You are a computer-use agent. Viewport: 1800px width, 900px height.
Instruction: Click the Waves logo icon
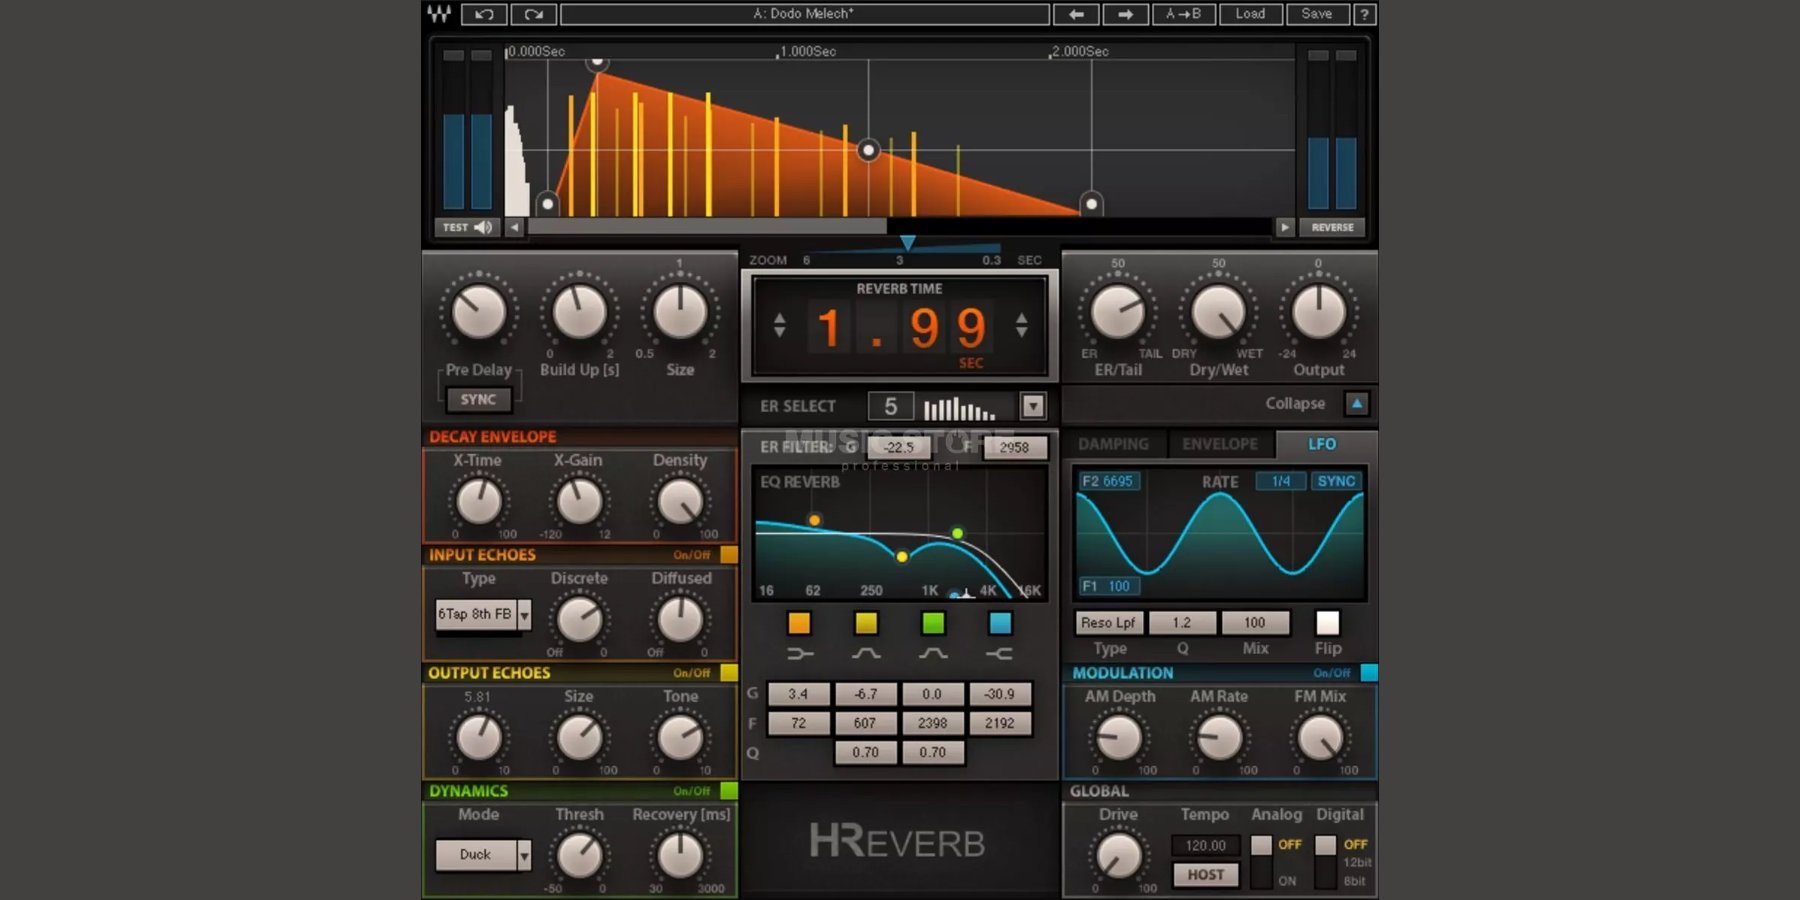click(439, 14)
